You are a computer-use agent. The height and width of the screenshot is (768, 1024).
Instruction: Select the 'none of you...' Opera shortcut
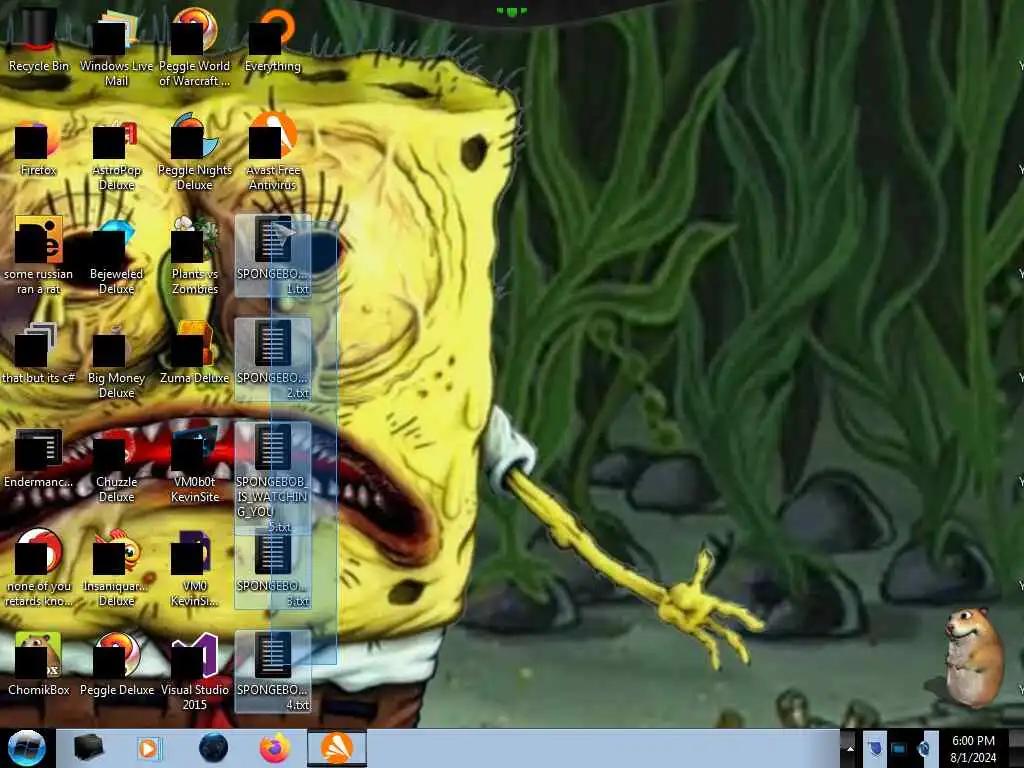coord(39,568)
